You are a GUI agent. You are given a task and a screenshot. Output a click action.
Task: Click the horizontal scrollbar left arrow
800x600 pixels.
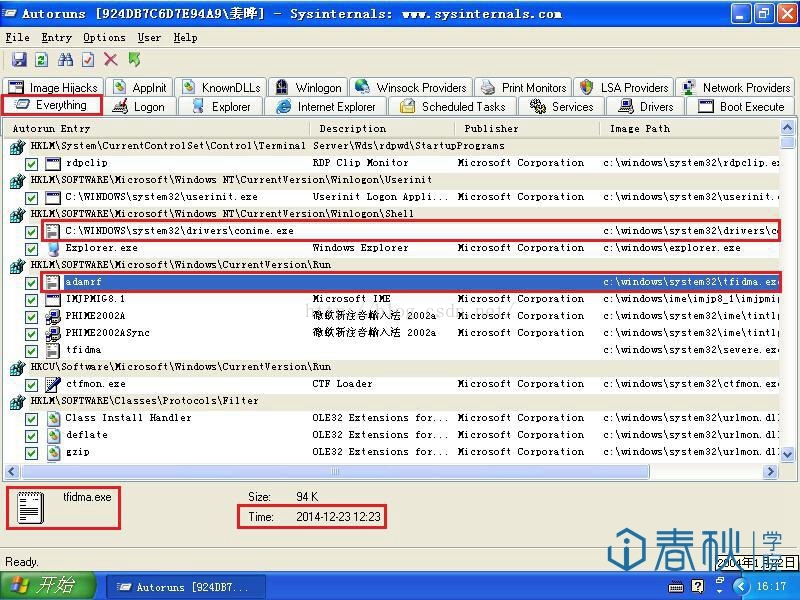12,472
